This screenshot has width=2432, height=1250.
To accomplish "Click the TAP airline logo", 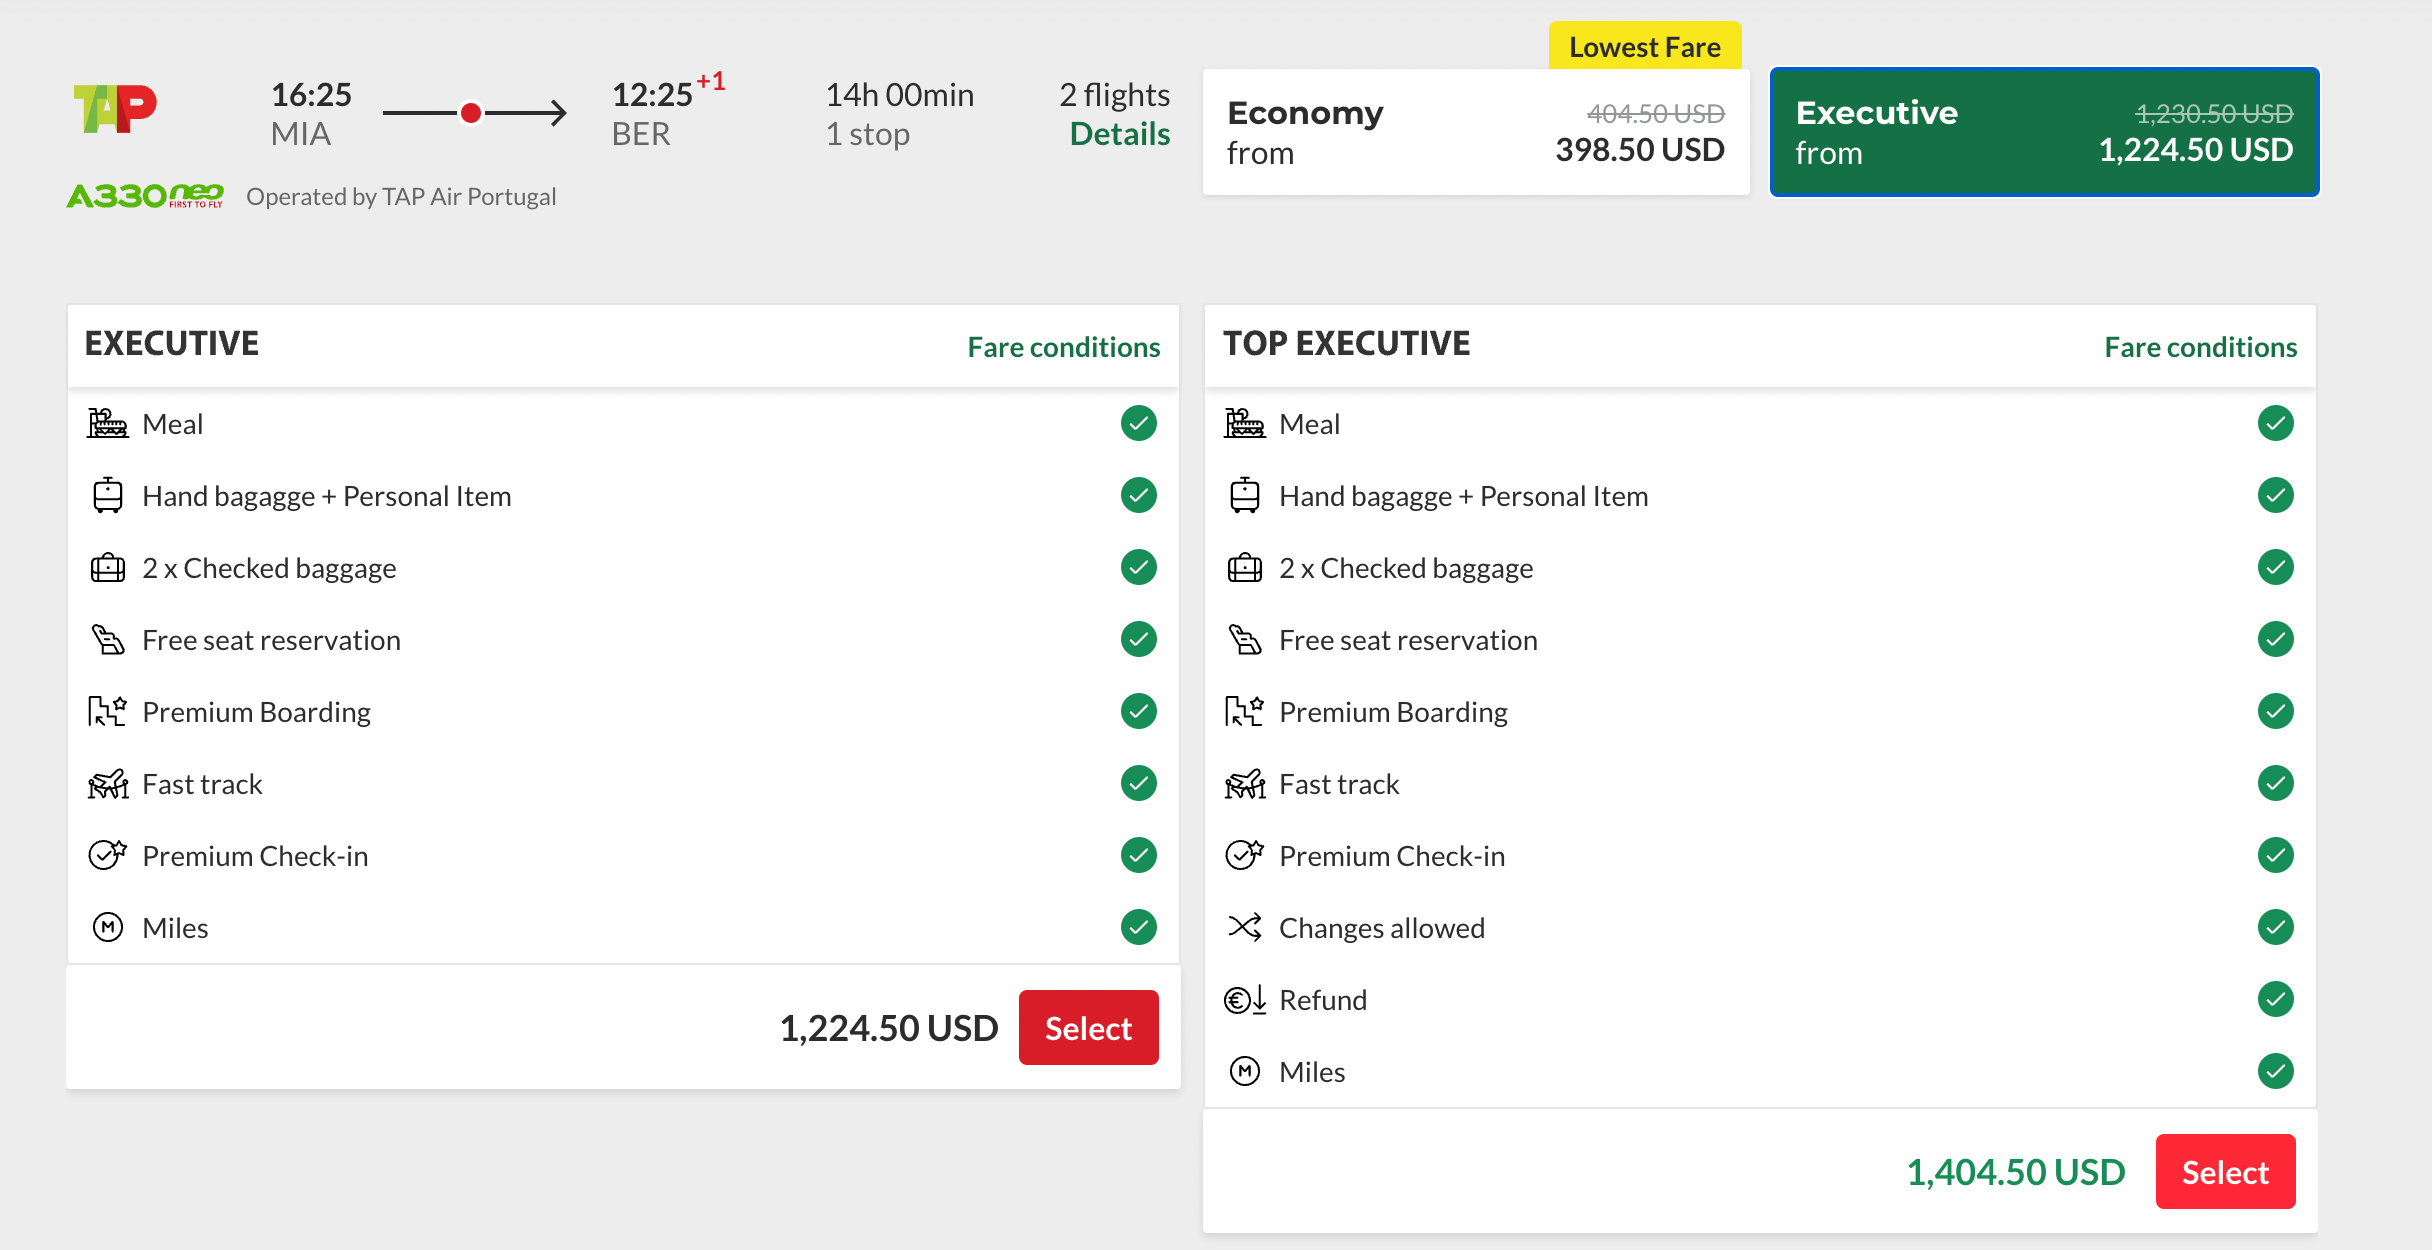I will tap(115, 108).
